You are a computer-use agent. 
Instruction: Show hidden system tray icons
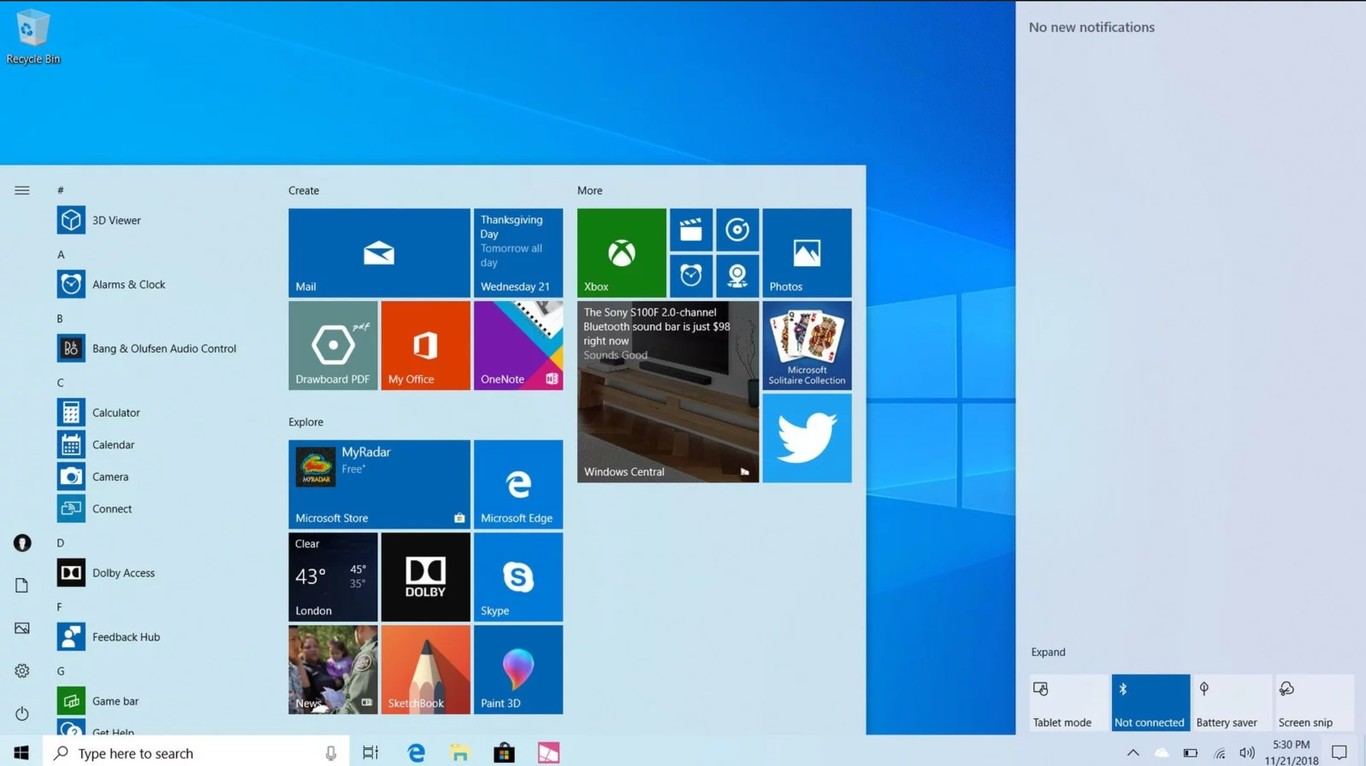tap(1132, 753)
